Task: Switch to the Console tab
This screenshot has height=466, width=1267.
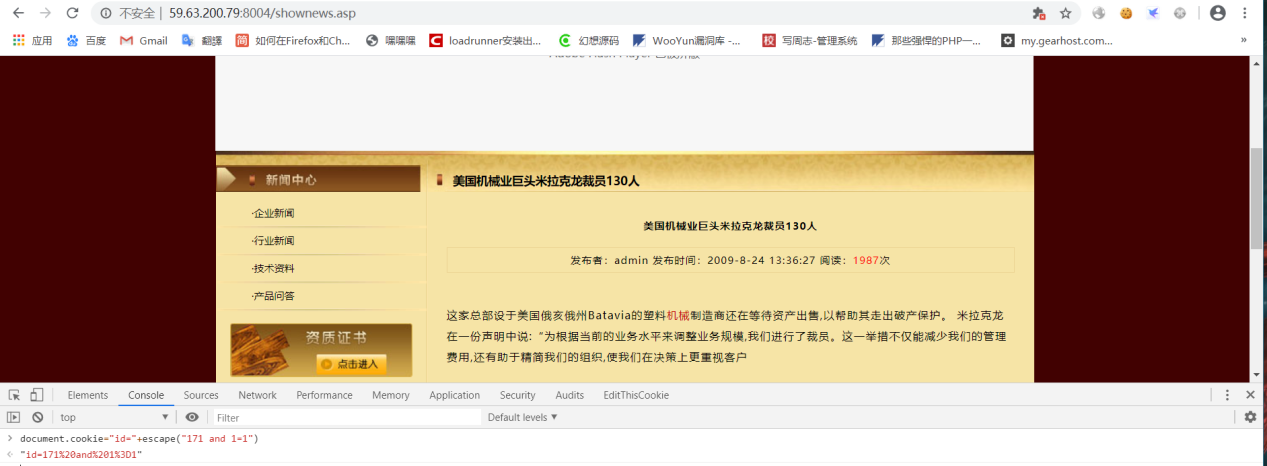Action: (146, 395)
